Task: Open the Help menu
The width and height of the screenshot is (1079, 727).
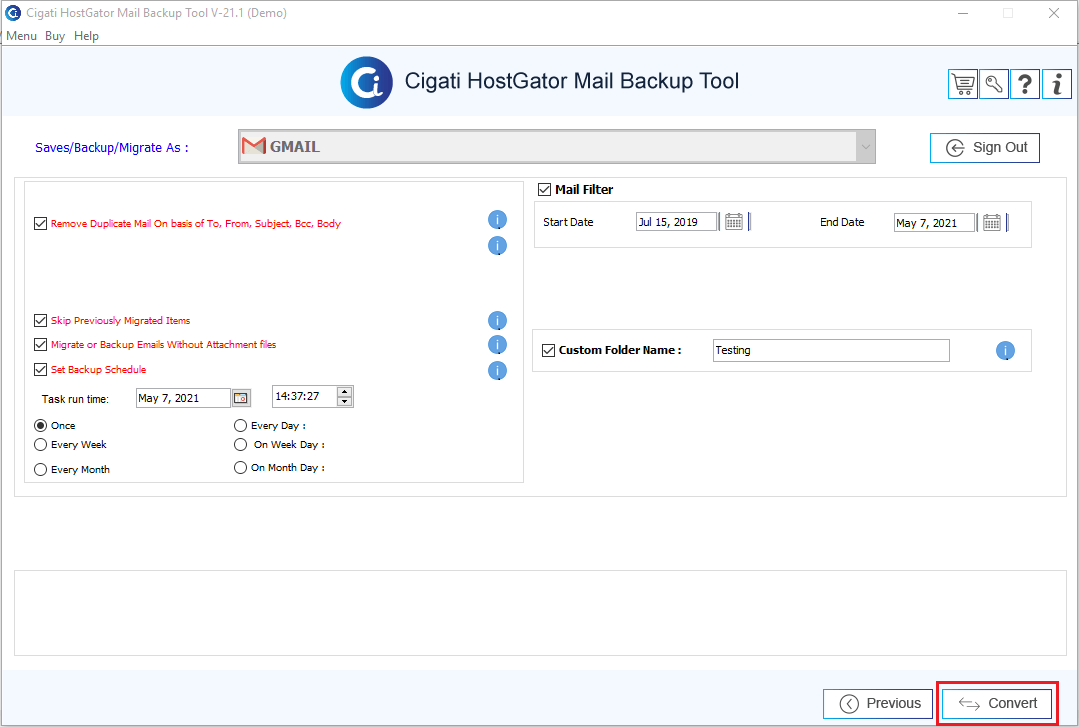Action: coord(87,36)
